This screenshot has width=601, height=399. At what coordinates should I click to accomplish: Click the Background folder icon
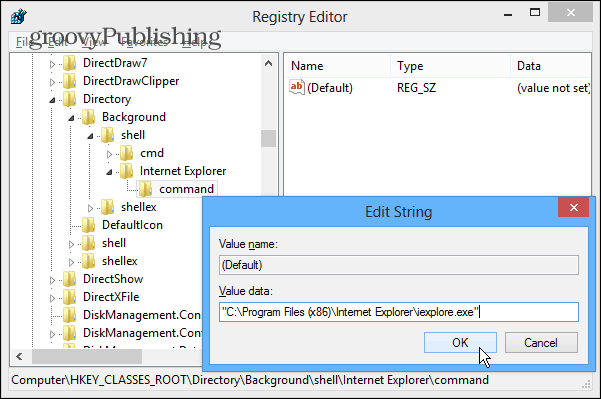pos(89,117)
